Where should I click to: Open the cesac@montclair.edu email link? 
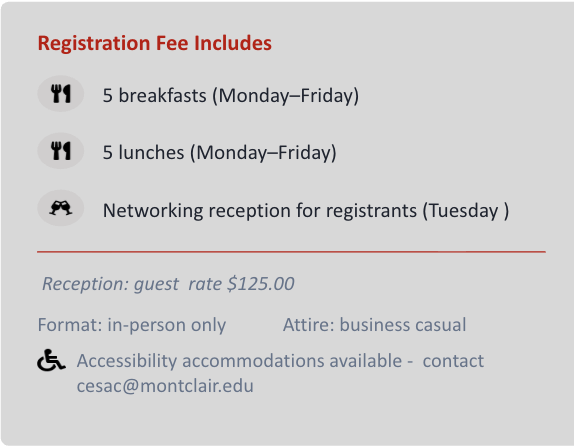[x=165, y=386]
